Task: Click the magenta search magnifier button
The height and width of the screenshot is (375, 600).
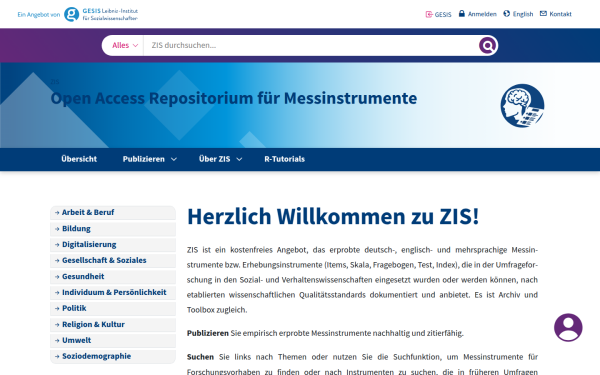Action: tap(488, 46)
